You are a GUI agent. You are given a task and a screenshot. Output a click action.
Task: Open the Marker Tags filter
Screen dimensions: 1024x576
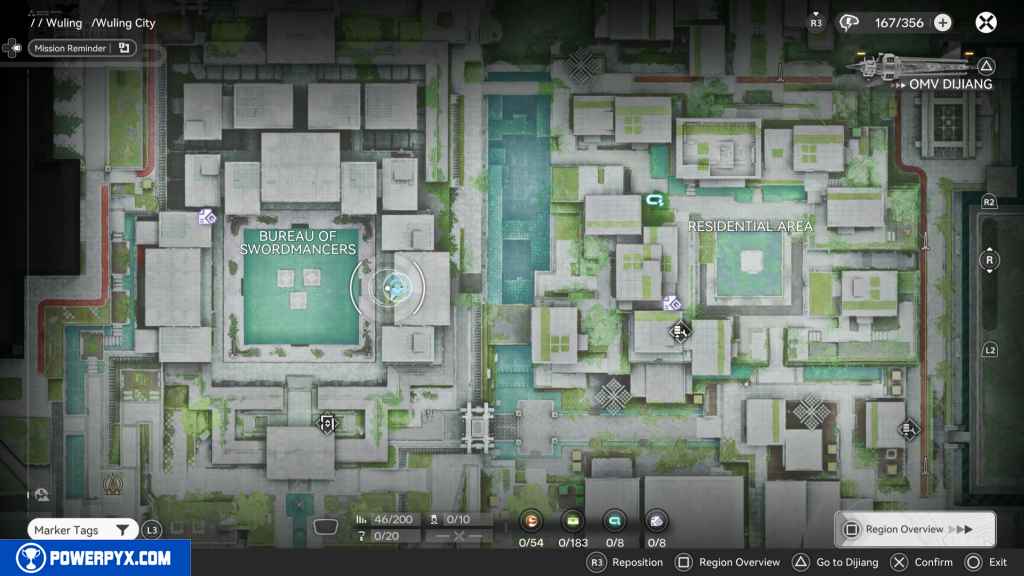click(82, 530)
